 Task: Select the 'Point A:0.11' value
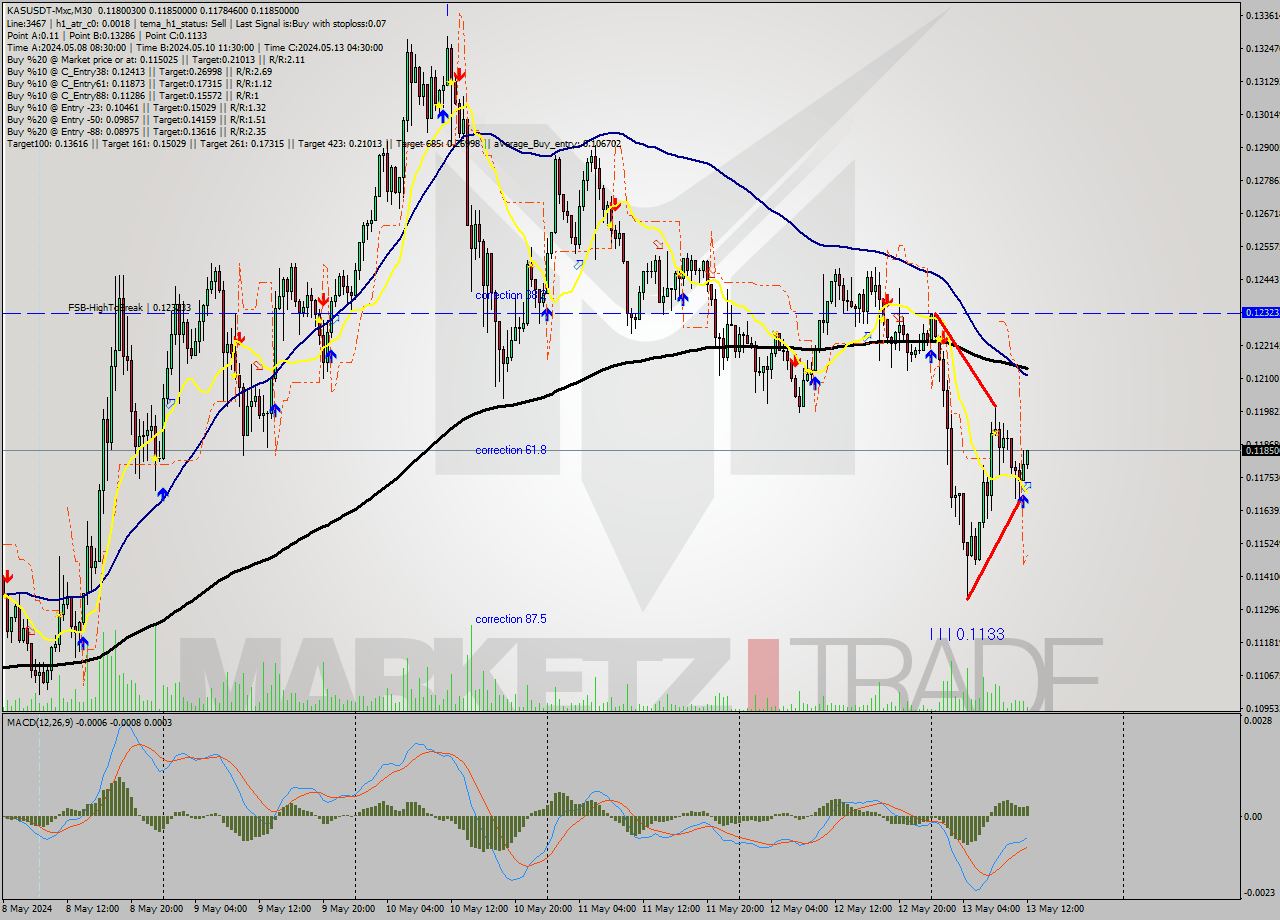tap(31, 35)
